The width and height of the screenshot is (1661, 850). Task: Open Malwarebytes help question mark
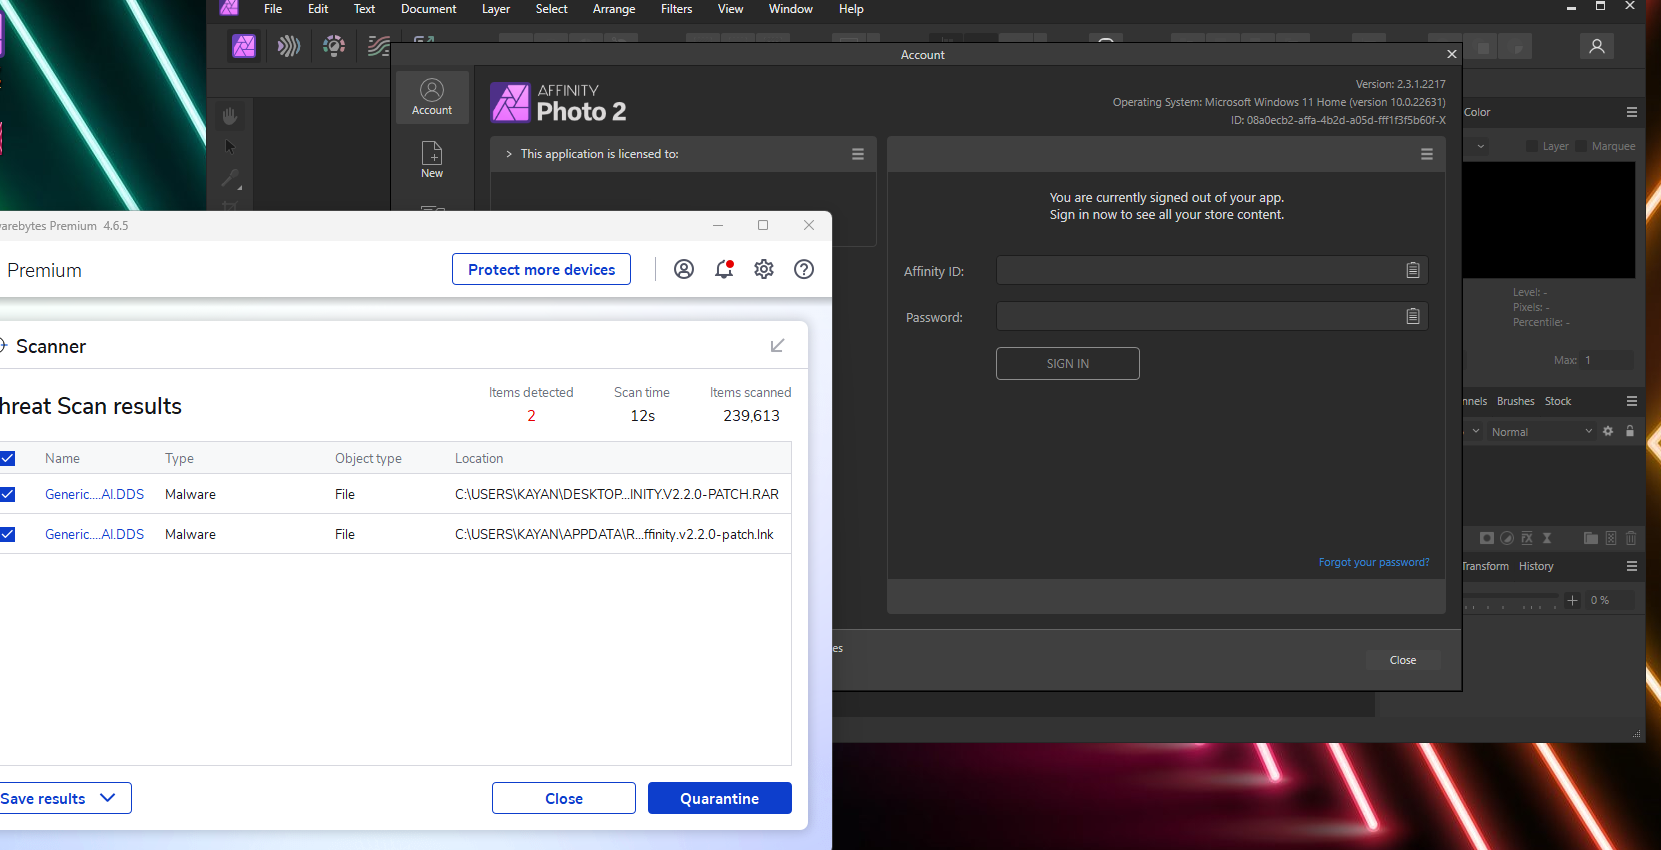coord(804,269)
